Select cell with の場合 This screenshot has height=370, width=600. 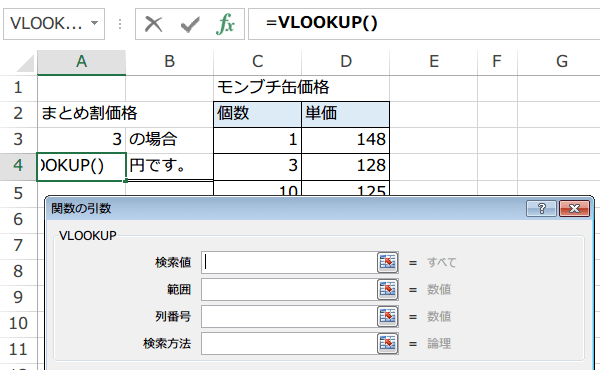pyautogui.click(x=170, y=140)
